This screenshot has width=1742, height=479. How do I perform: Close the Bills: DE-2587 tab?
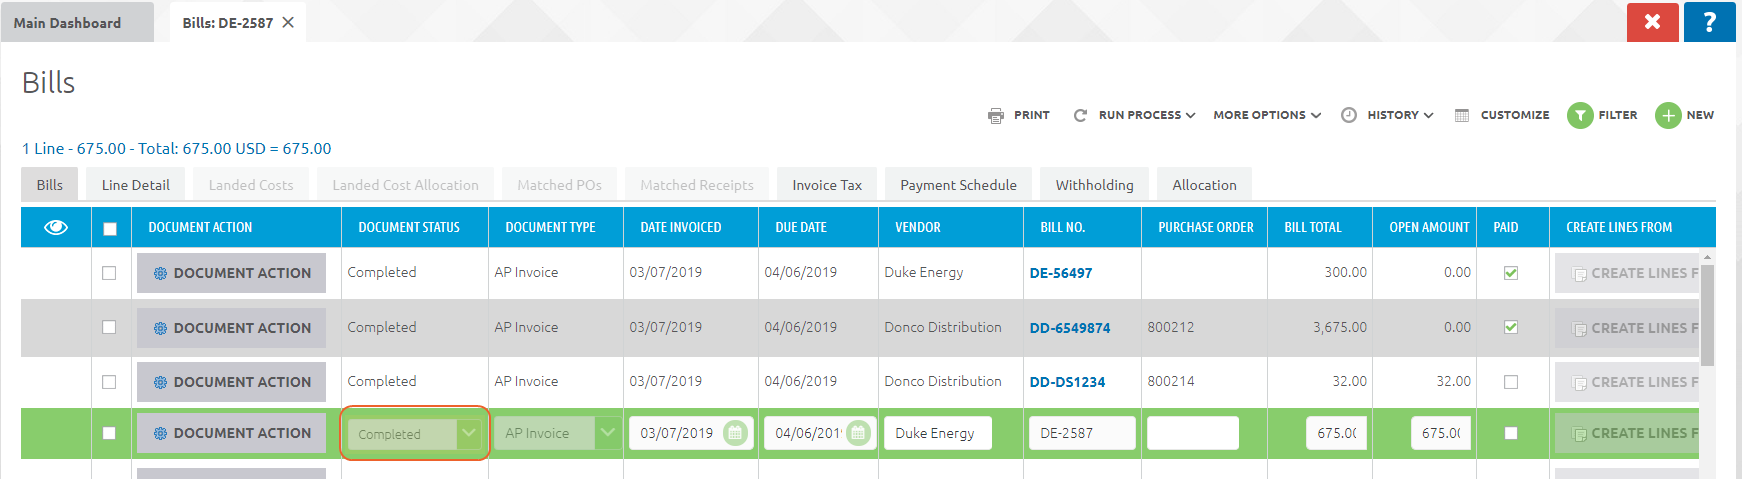[x=288, y=23]
